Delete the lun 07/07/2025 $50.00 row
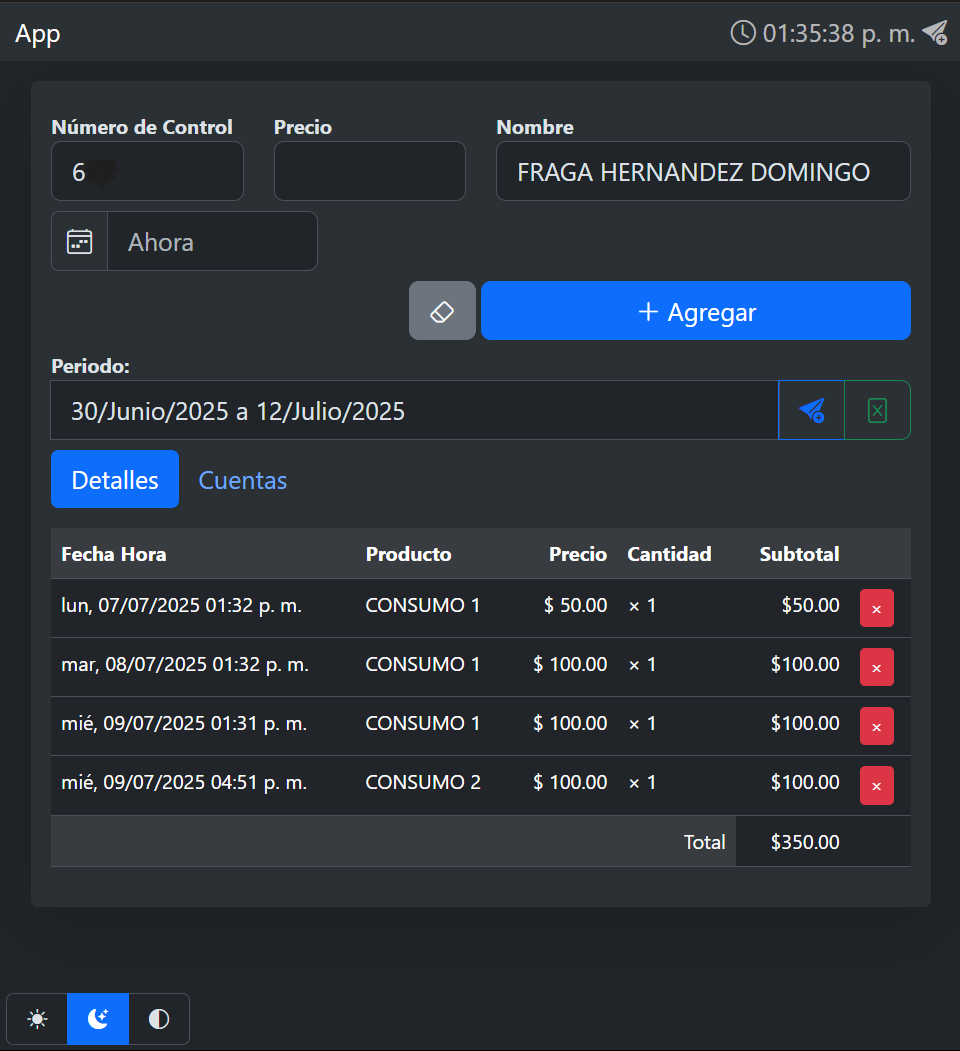960x1051 pixels. tap(876, 608)
